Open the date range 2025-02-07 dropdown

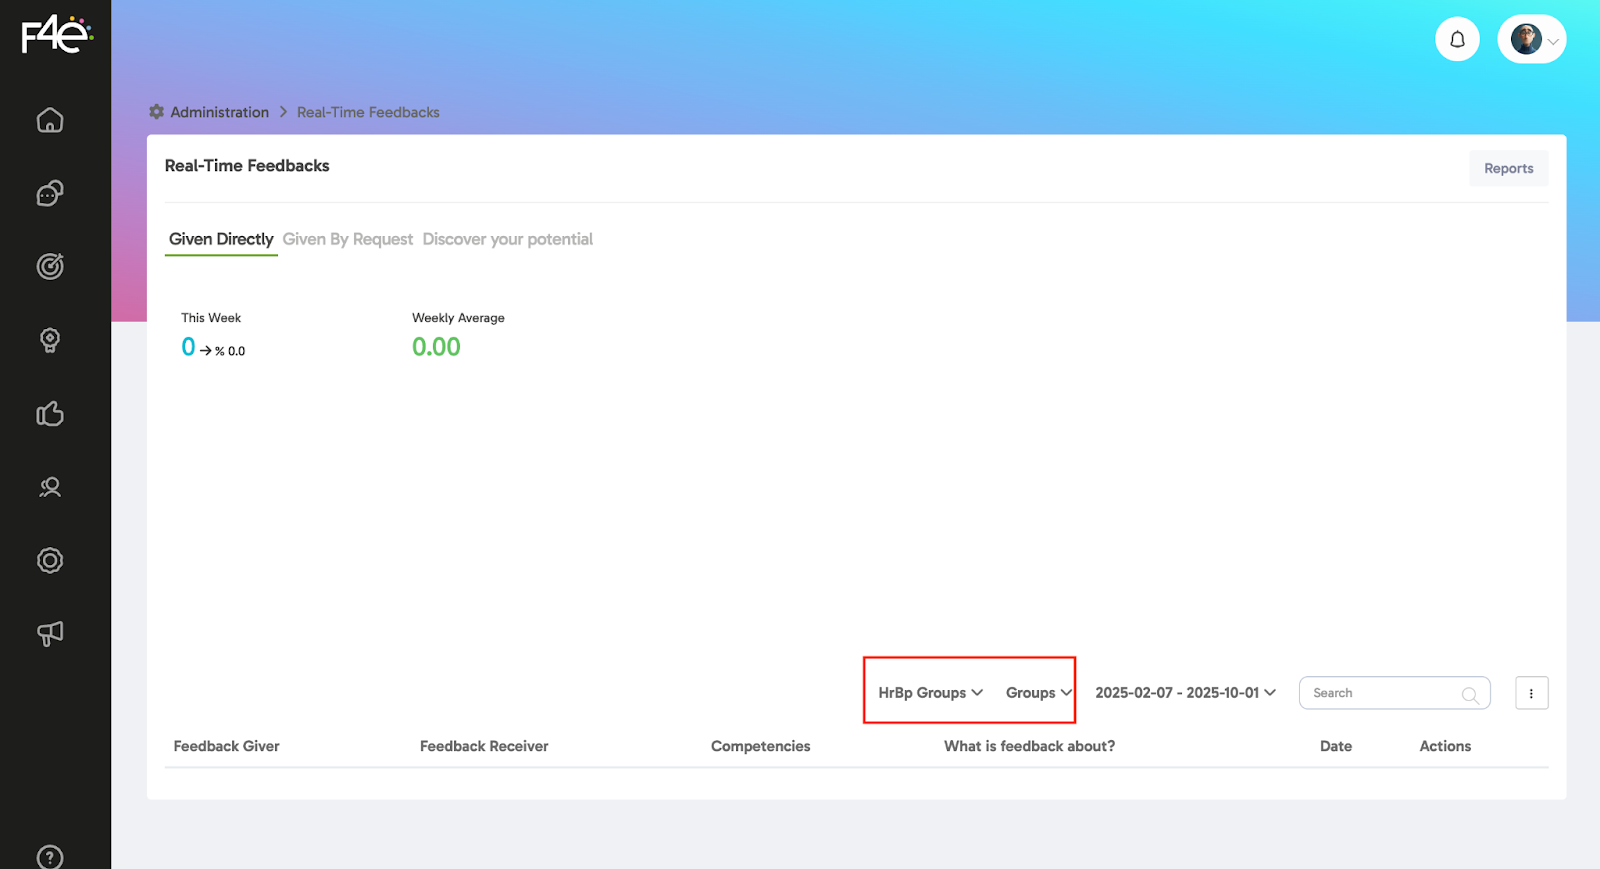(x=1185, y=693)
